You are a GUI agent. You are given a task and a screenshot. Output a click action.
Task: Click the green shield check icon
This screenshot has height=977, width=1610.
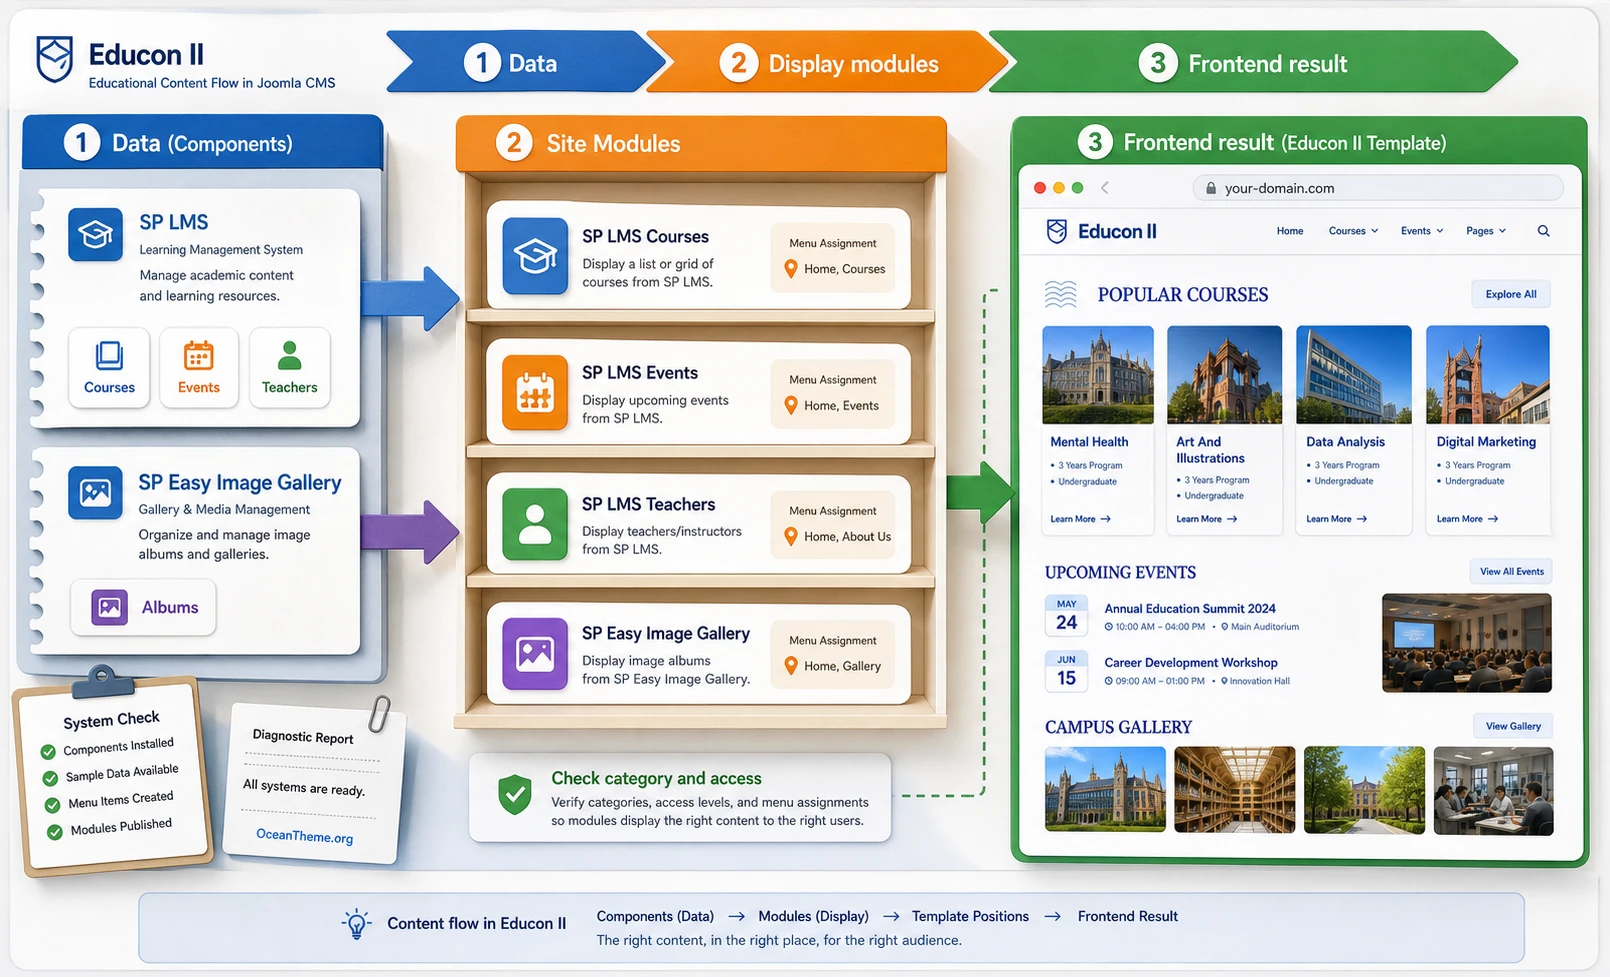point(515,795)
